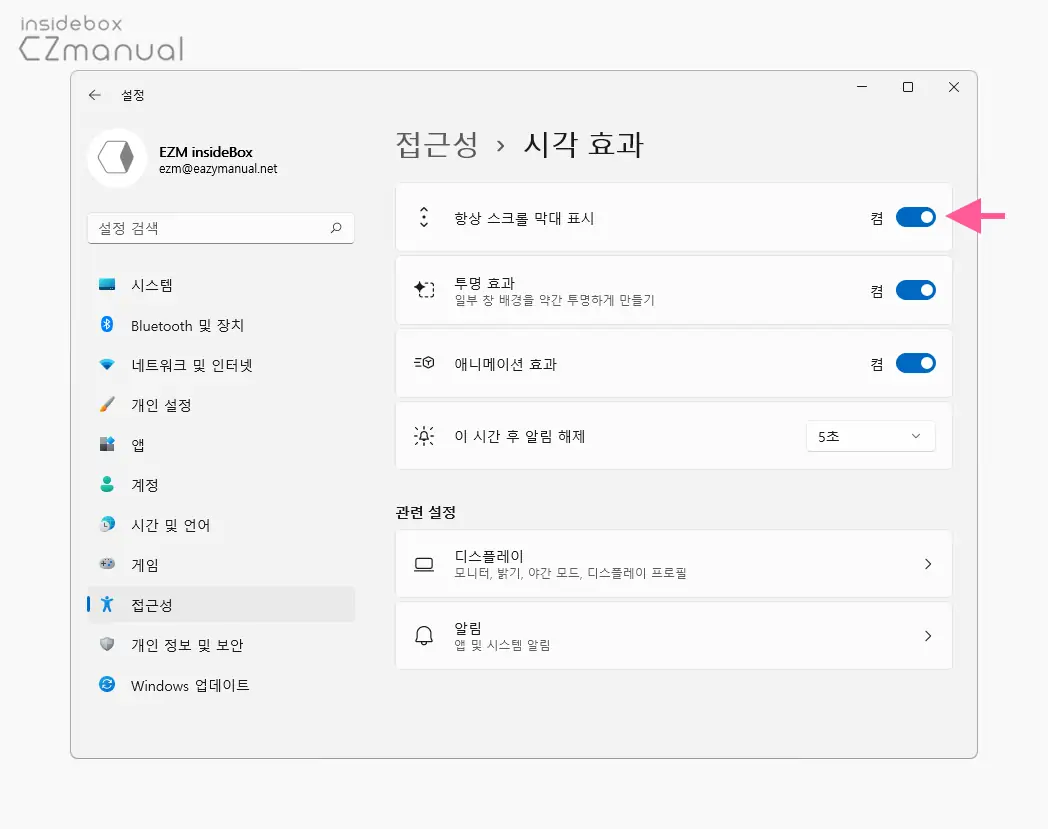This screenshot has height=829, width=1048.
Task: Open Windows 업데이트 category
Action: click(x=221, y=685)
